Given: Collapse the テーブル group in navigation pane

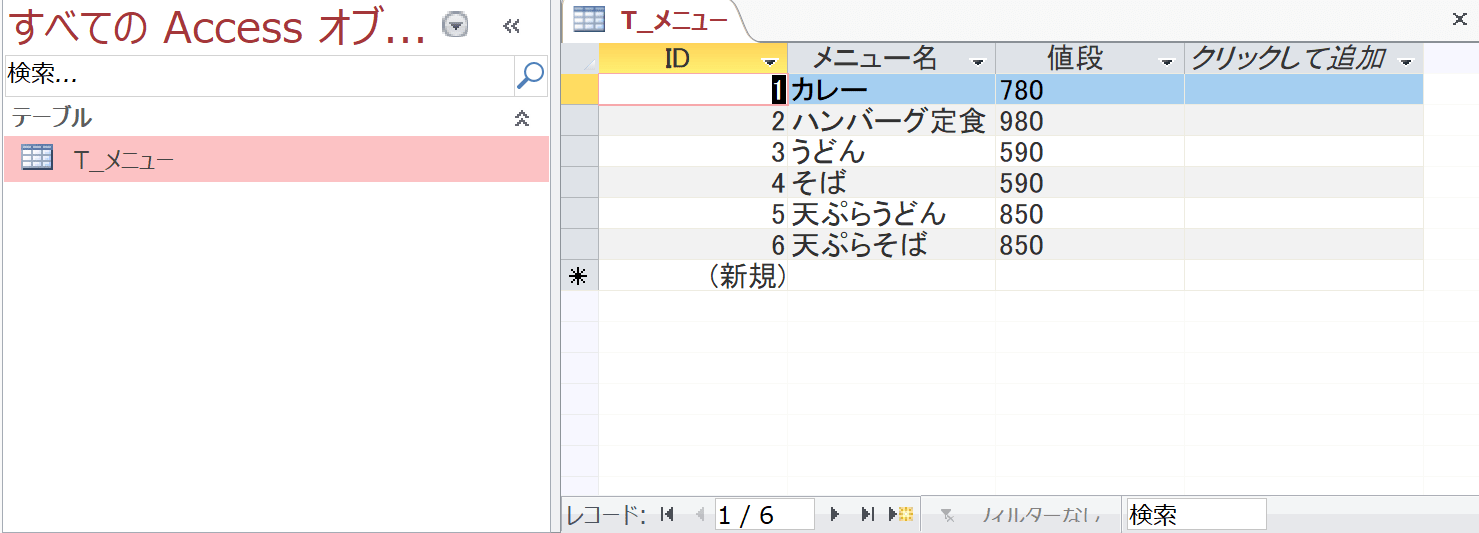Looking at the screenshot, I should 521,118.
